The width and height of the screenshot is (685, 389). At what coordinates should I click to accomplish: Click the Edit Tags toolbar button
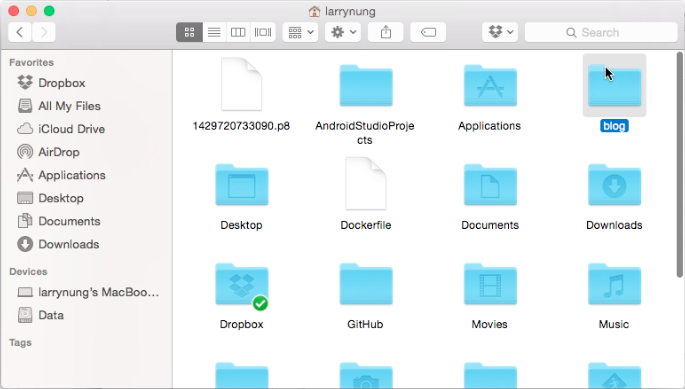(x=428, y=32)
